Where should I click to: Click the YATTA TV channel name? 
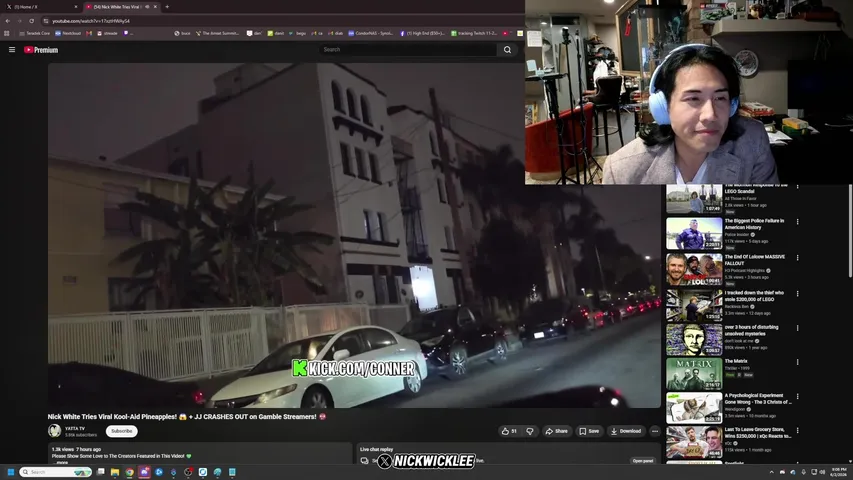[x=75, y=428]
